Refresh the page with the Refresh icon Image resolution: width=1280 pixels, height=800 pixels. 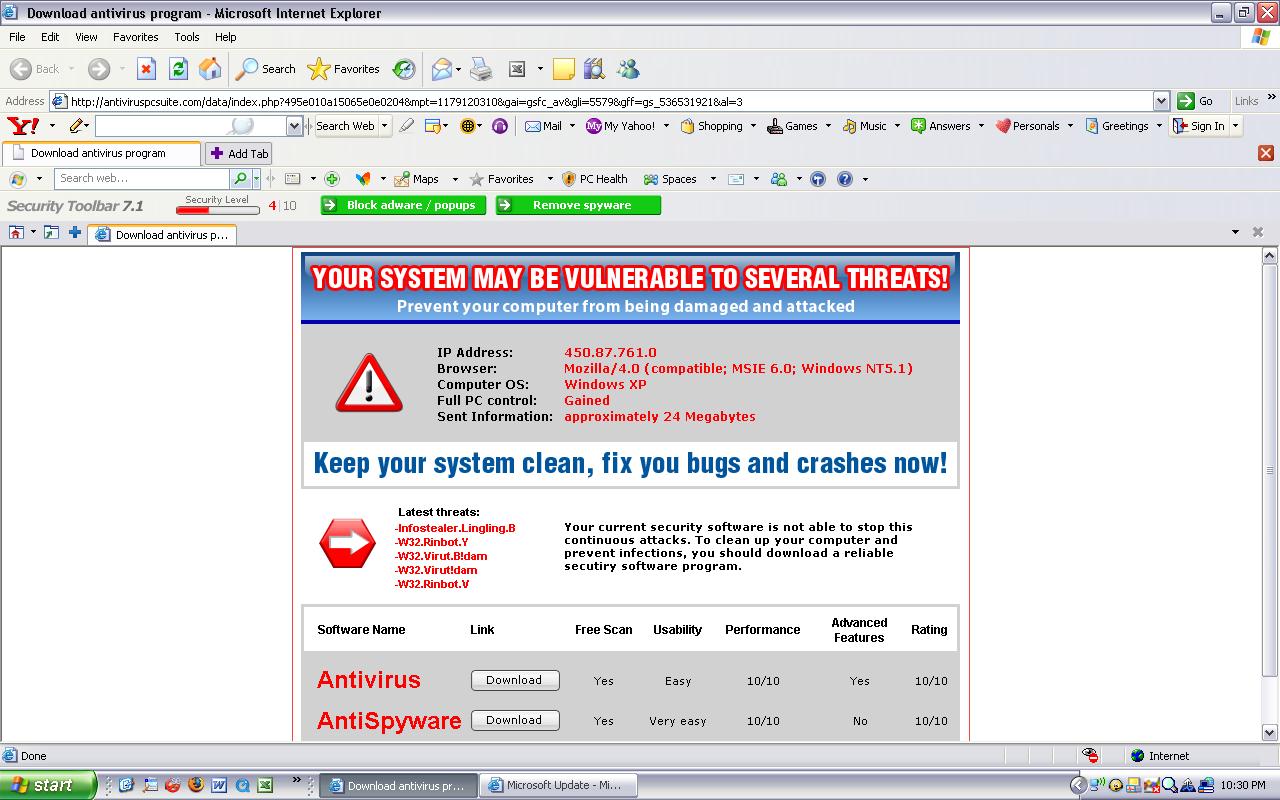178,69
